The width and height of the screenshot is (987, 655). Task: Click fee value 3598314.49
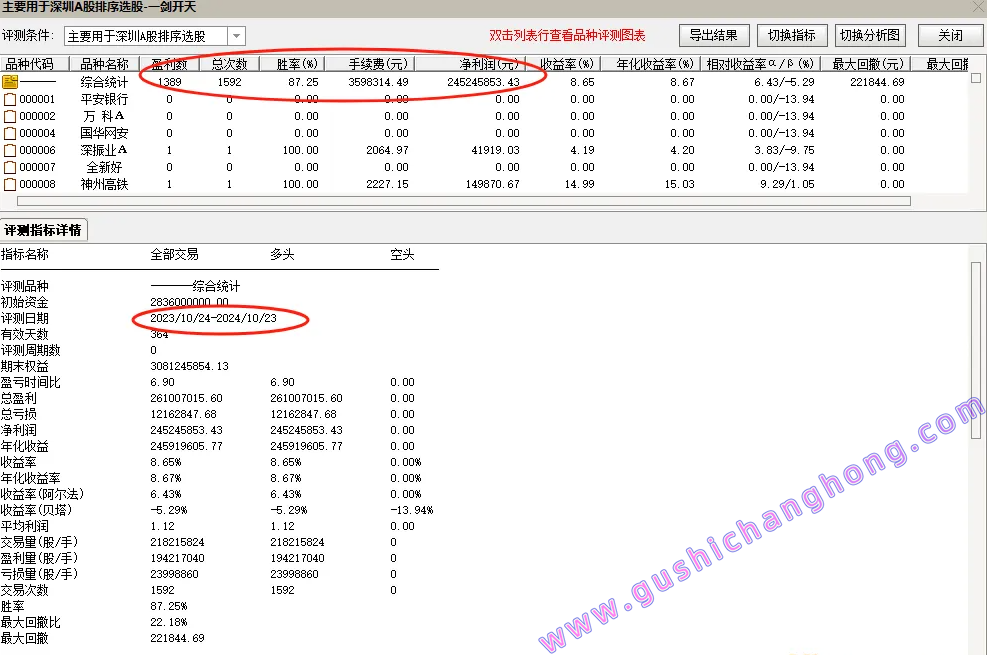[x=378, y=82]
